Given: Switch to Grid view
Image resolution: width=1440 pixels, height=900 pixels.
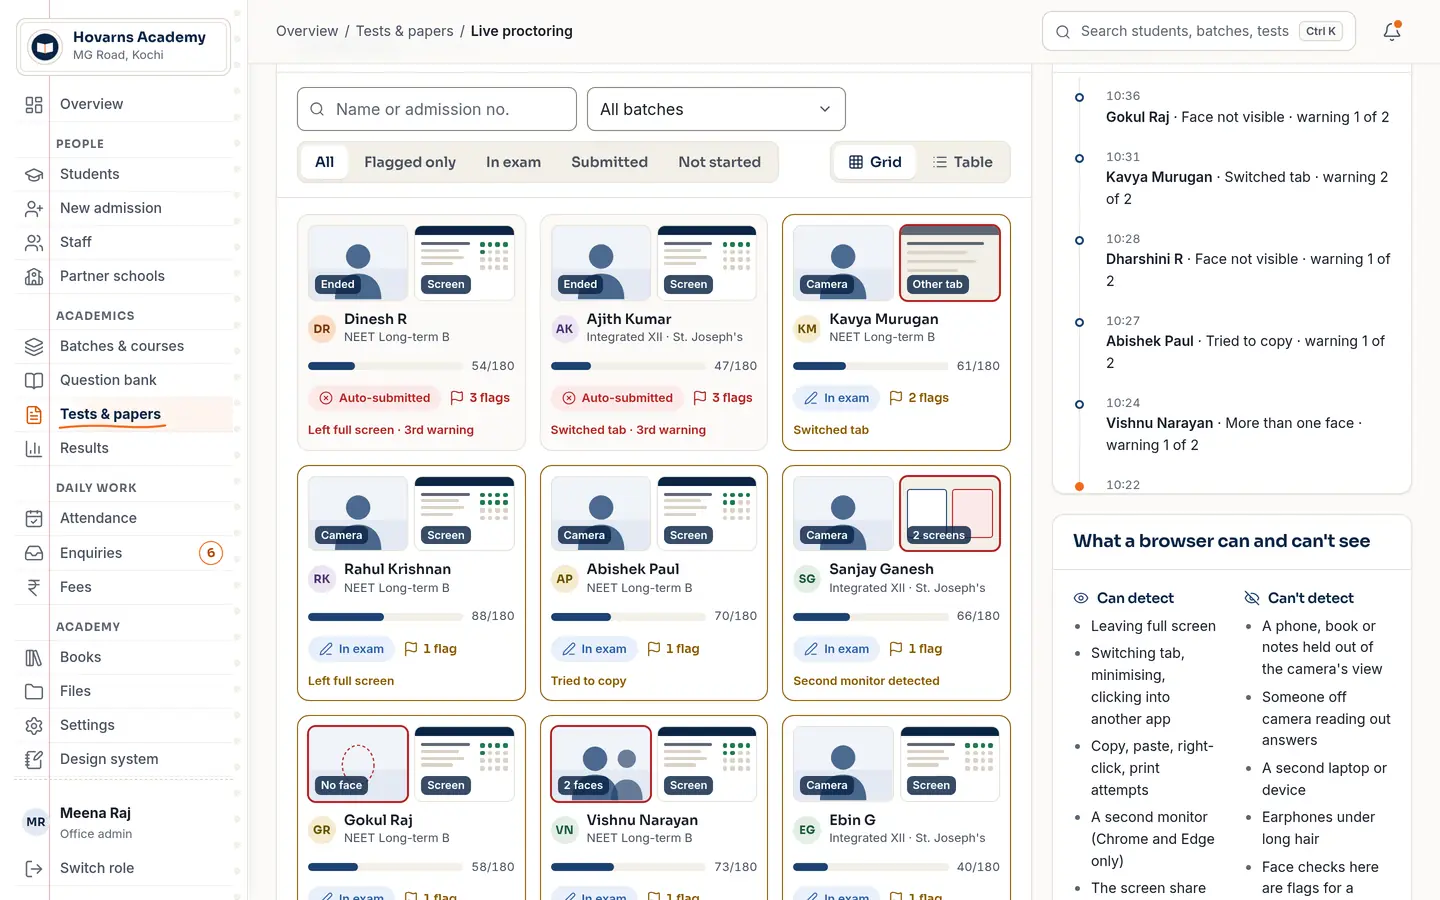Looking at the screenshot, I should (x=875, y=162).
